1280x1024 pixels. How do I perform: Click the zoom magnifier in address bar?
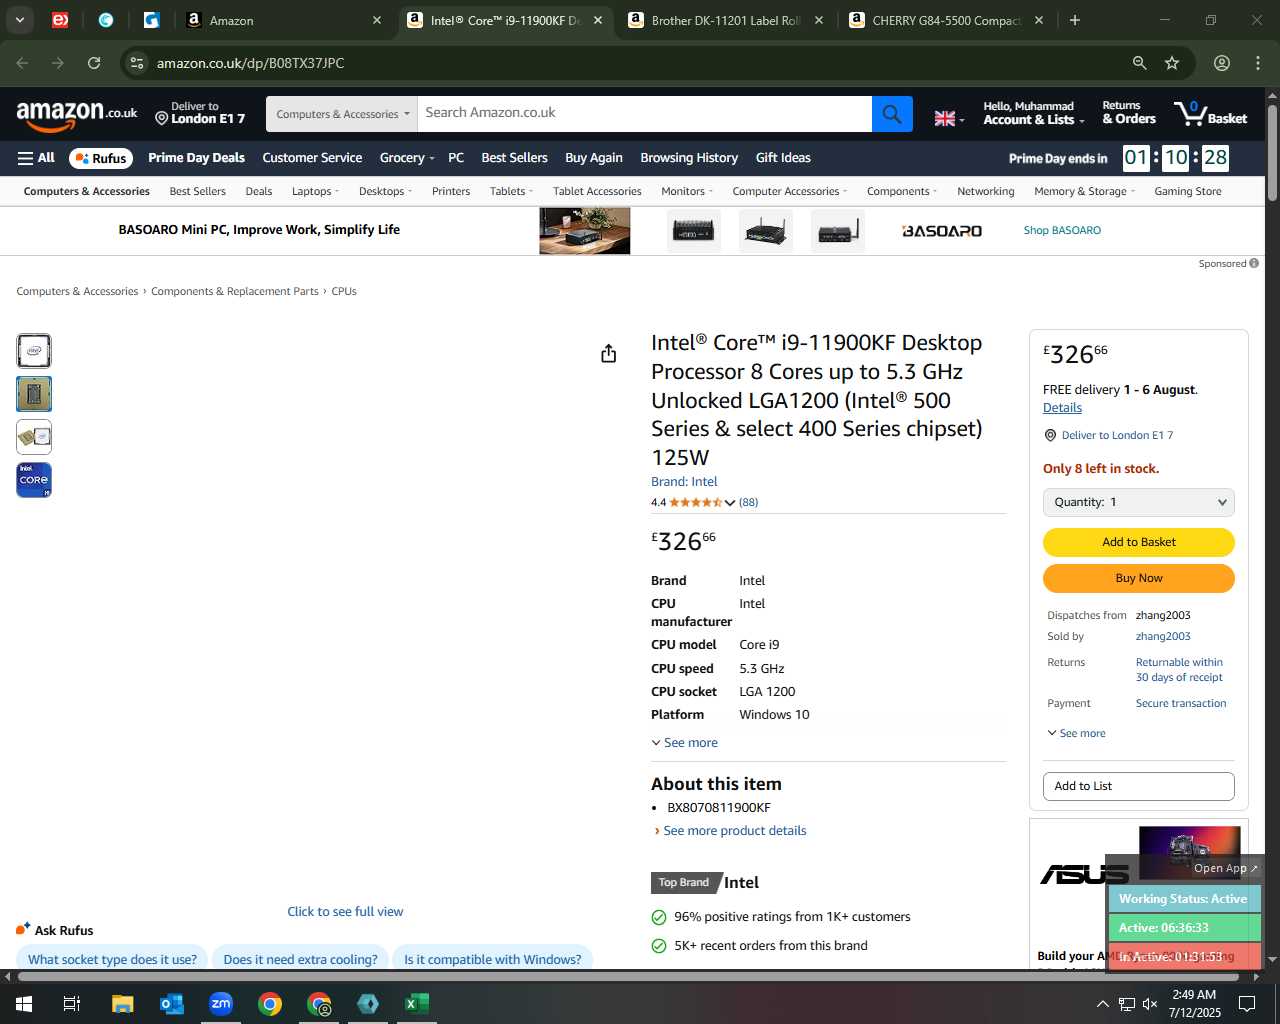pos(1139,63)
